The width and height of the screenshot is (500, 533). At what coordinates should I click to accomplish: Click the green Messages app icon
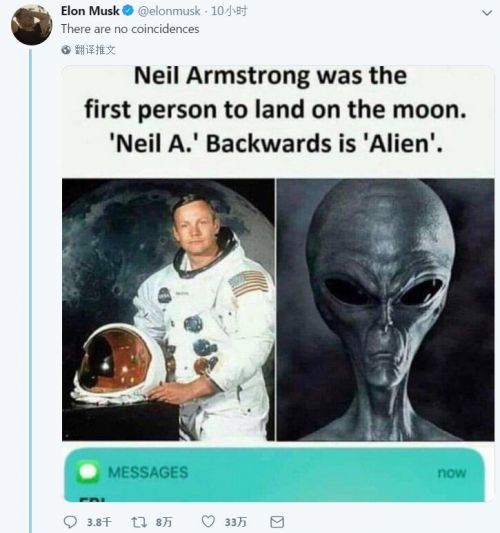tap(88, 472)
